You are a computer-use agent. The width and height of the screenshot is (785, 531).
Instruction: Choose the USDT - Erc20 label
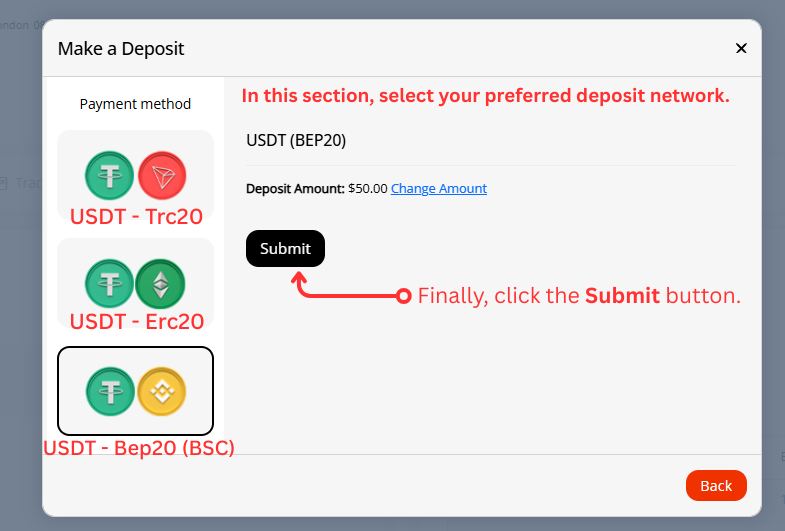(x=136, y=322)
